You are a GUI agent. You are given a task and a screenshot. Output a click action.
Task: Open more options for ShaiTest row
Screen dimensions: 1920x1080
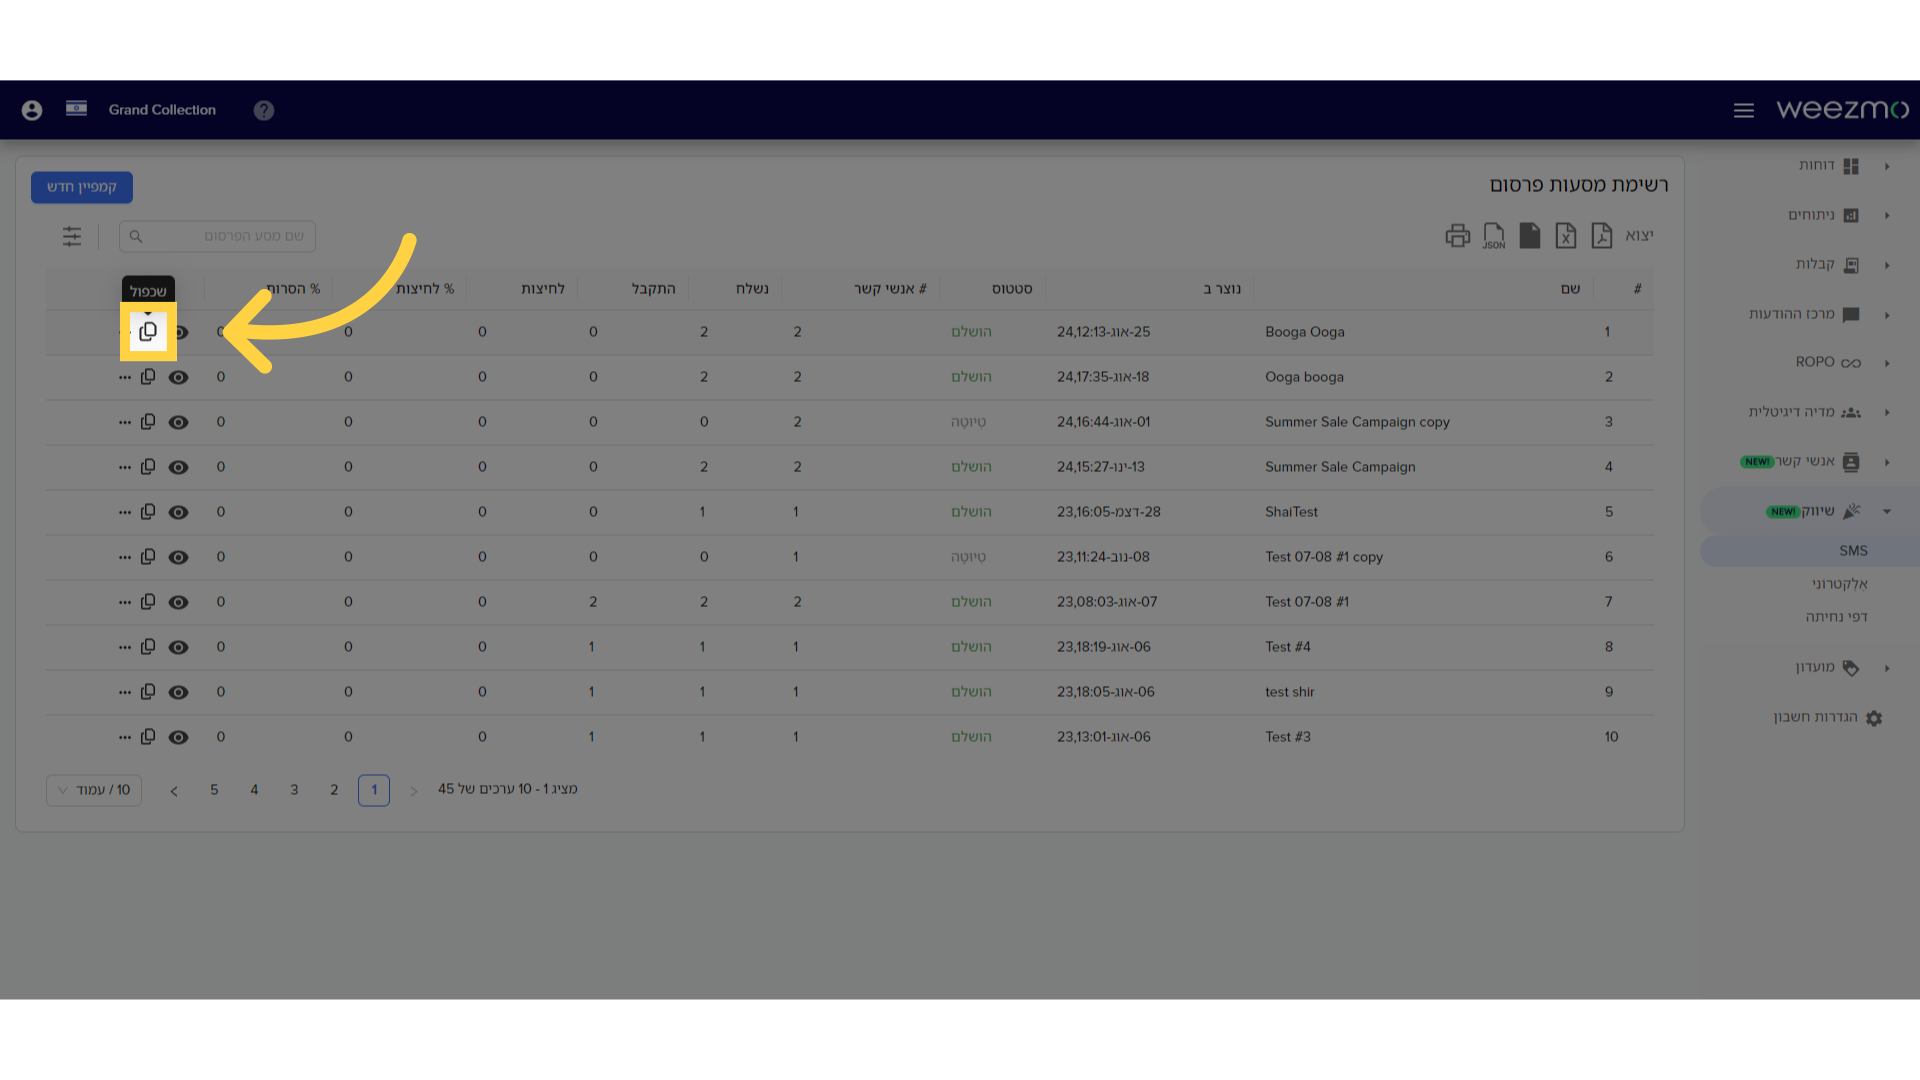(124, 513)
